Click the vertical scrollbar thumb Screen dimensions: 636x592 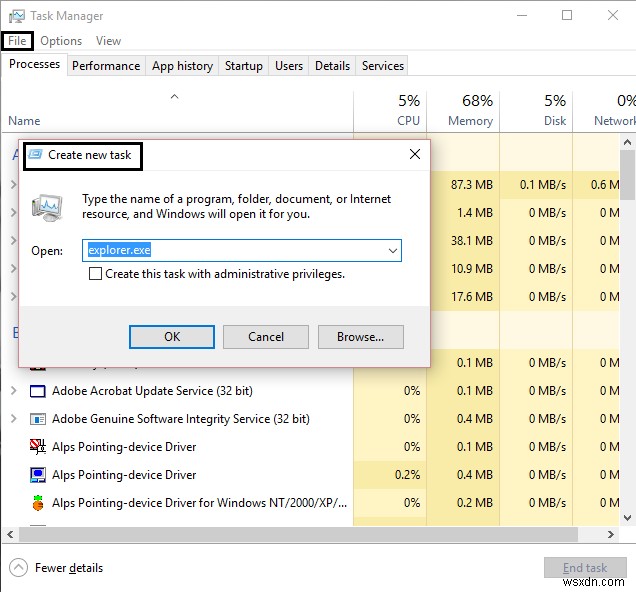tap(627, 175)
